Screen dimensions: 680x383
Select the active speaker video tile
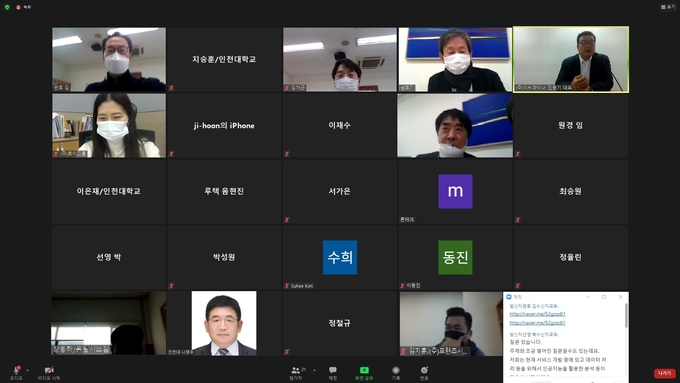coord(571,59)
